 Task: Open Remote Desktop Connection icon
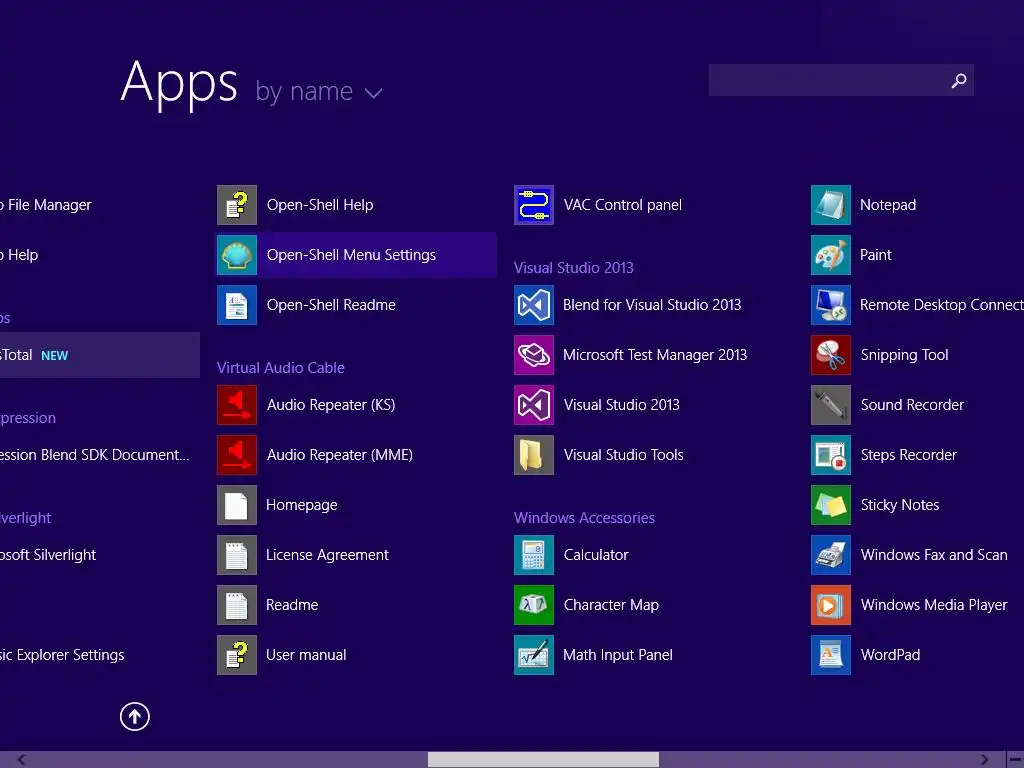tap(831, 305)
